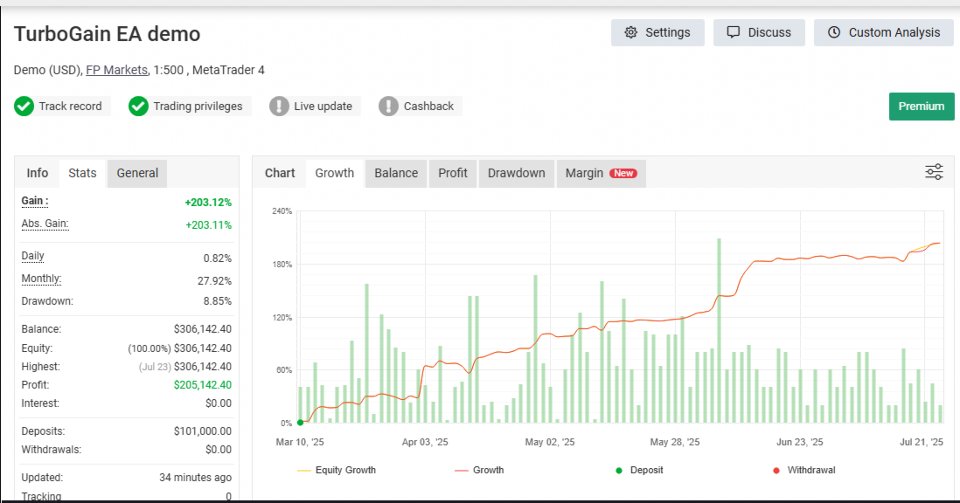Click the green Premium button
Image resolution: width=960 pixels, height=503 pixels.
(921, 106)
